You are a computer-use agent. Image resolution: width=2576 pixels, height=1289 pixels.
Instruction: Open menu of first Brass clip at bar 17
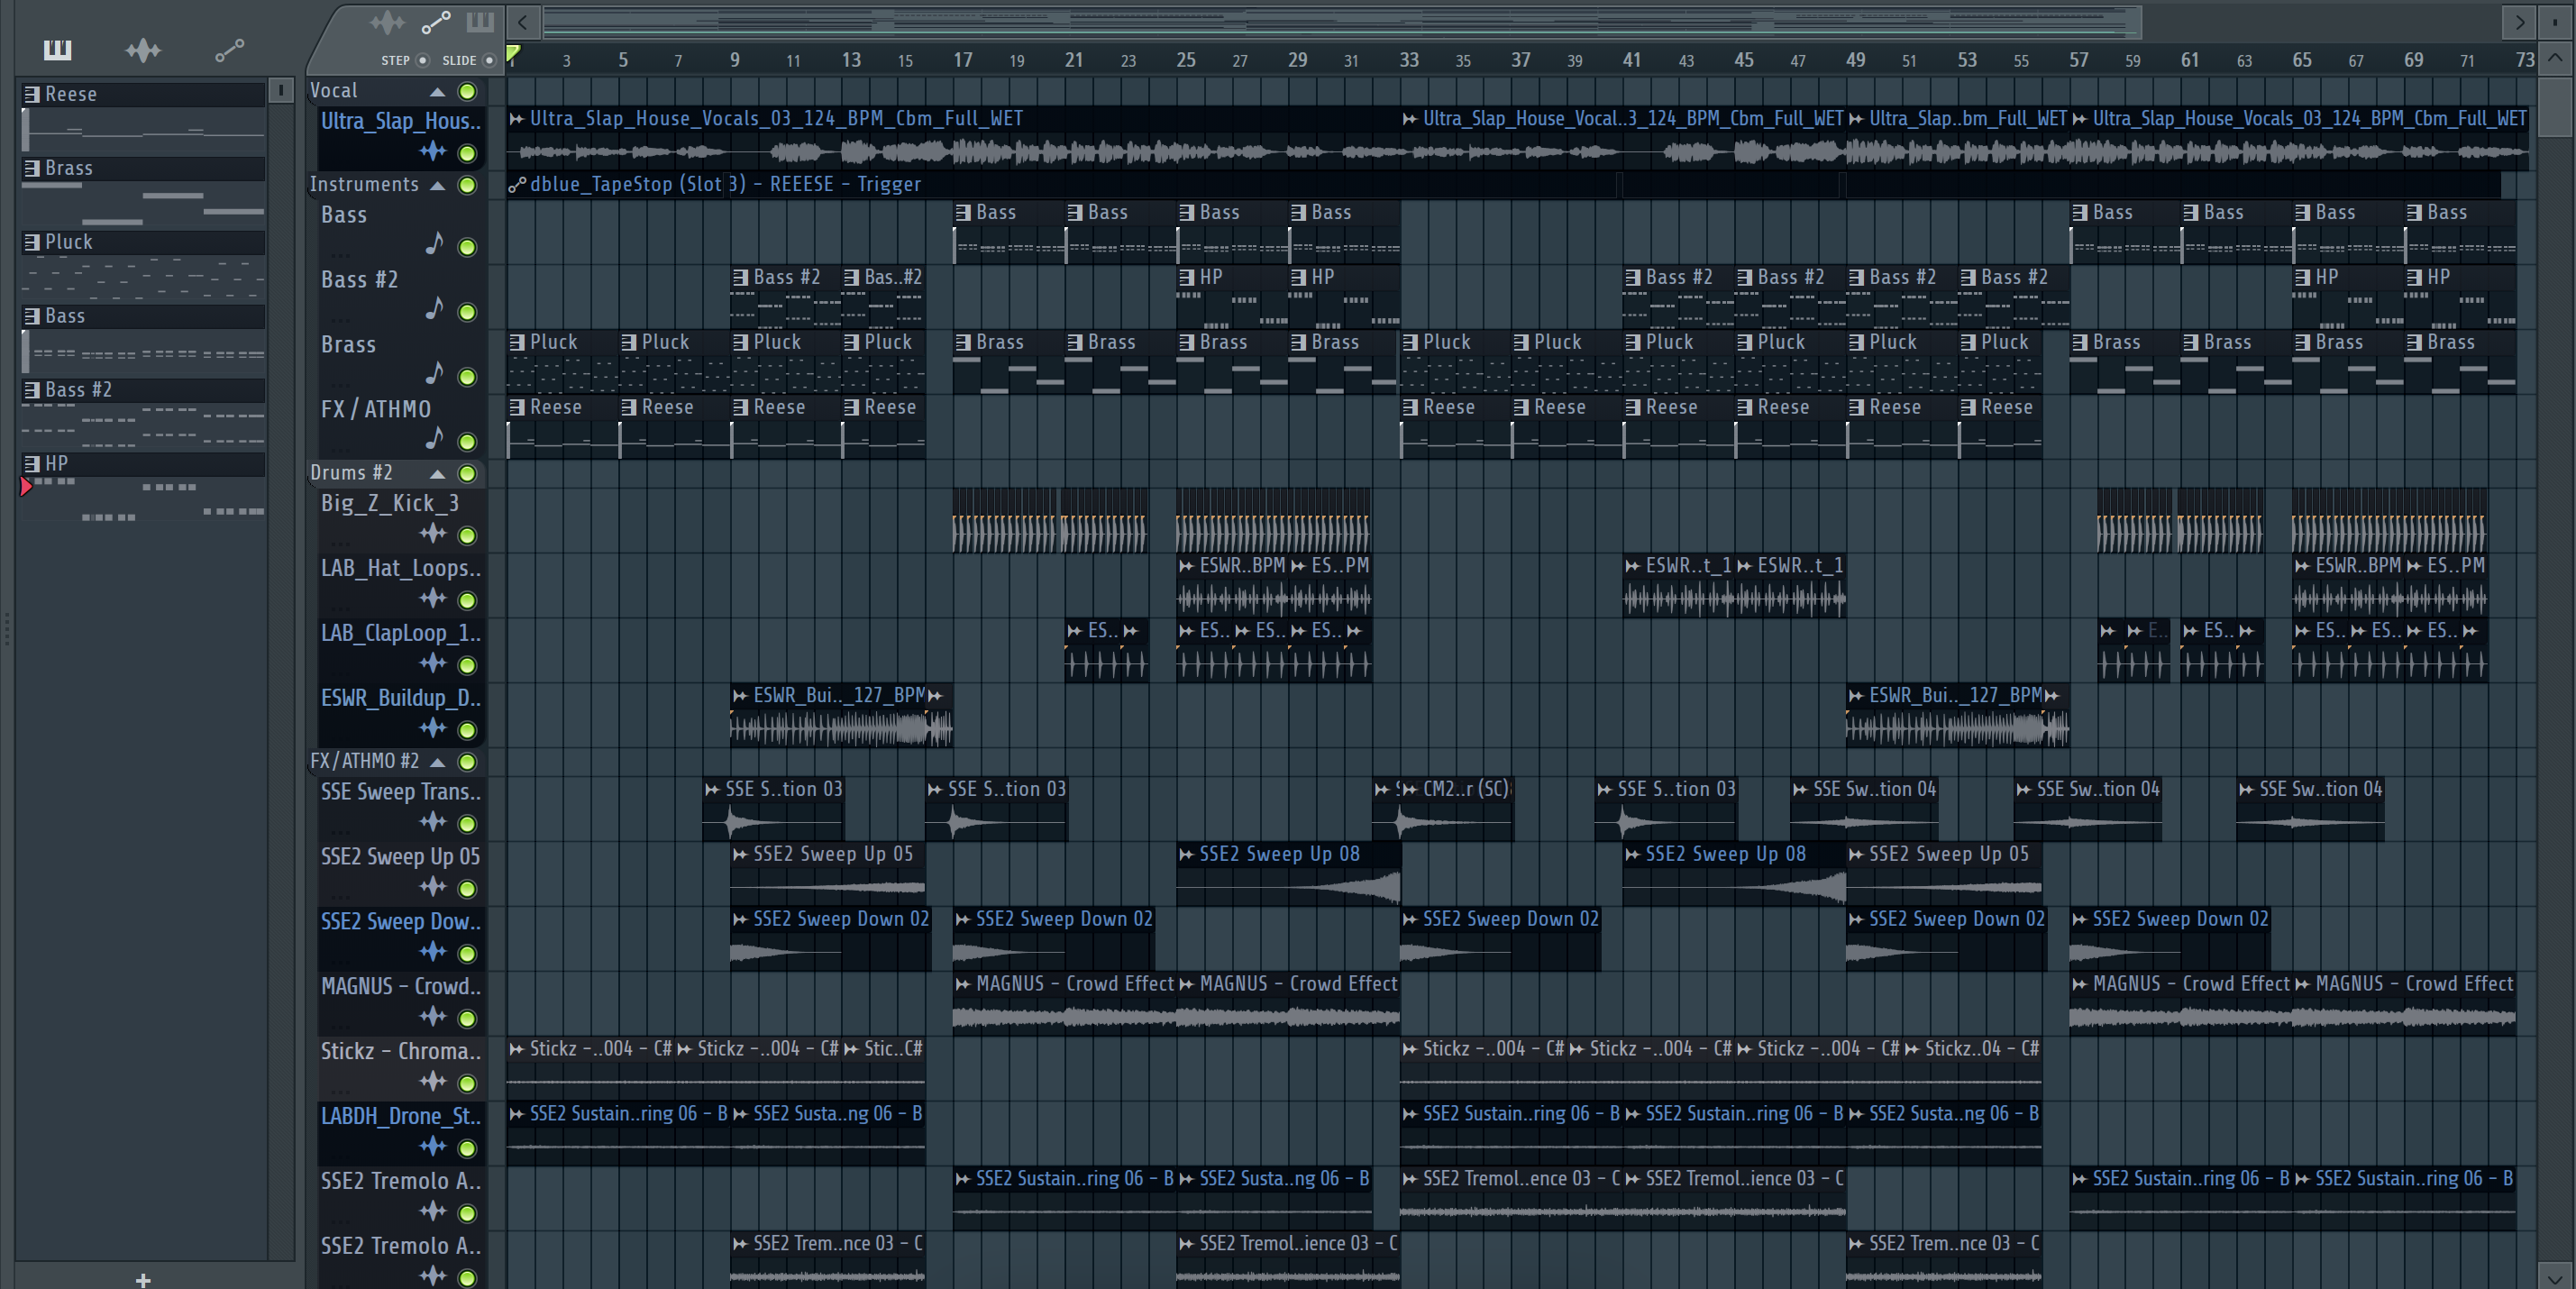[964, 342]
